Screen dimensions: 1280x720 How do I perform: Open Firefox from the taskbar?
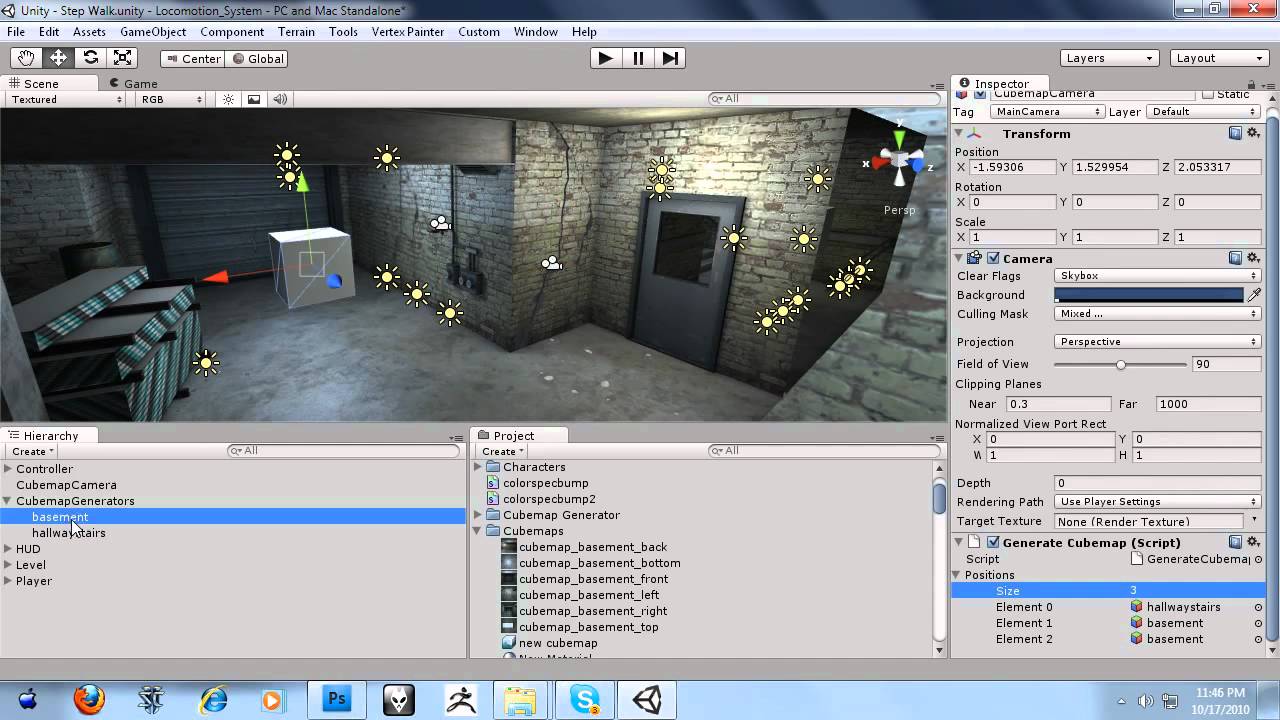[x=90, y=700]
